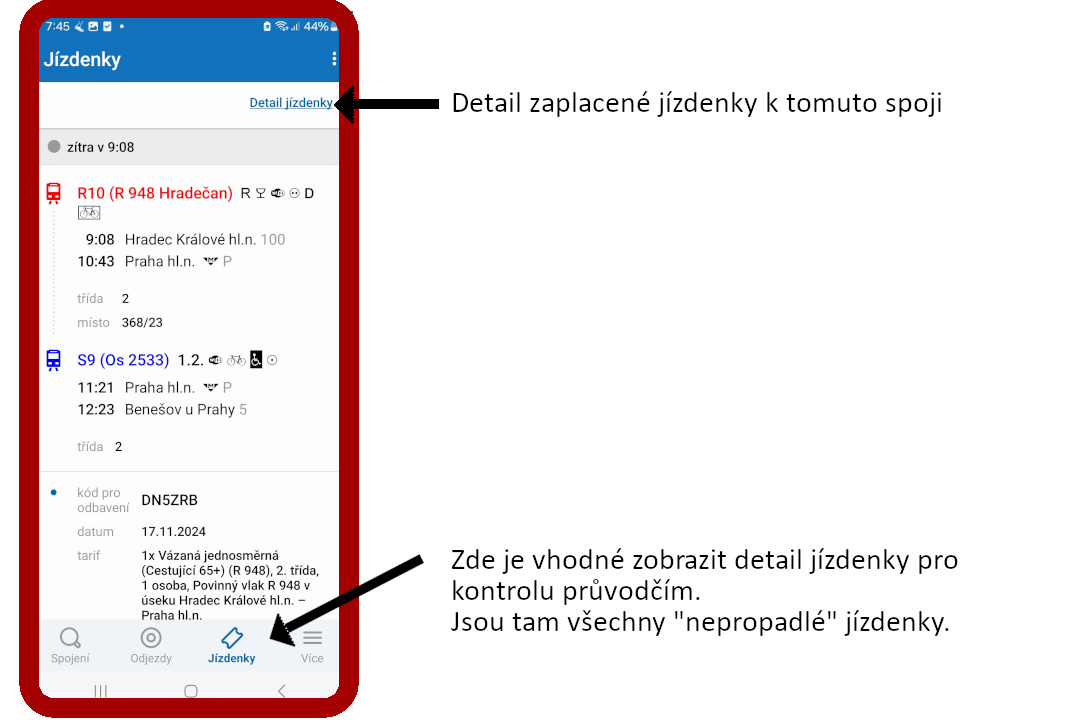Tap the wheelchair accessibility icon on S9
Viewport: 1080px width, 720px height.
tap(256, 360)
